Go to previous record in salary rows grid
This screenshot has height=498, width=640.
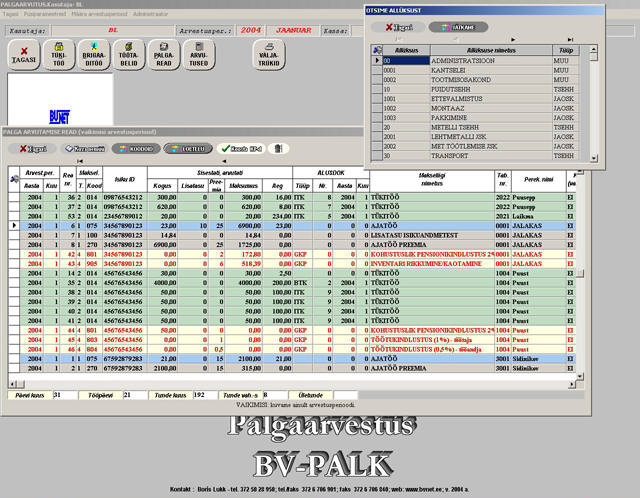coord(224,161)
